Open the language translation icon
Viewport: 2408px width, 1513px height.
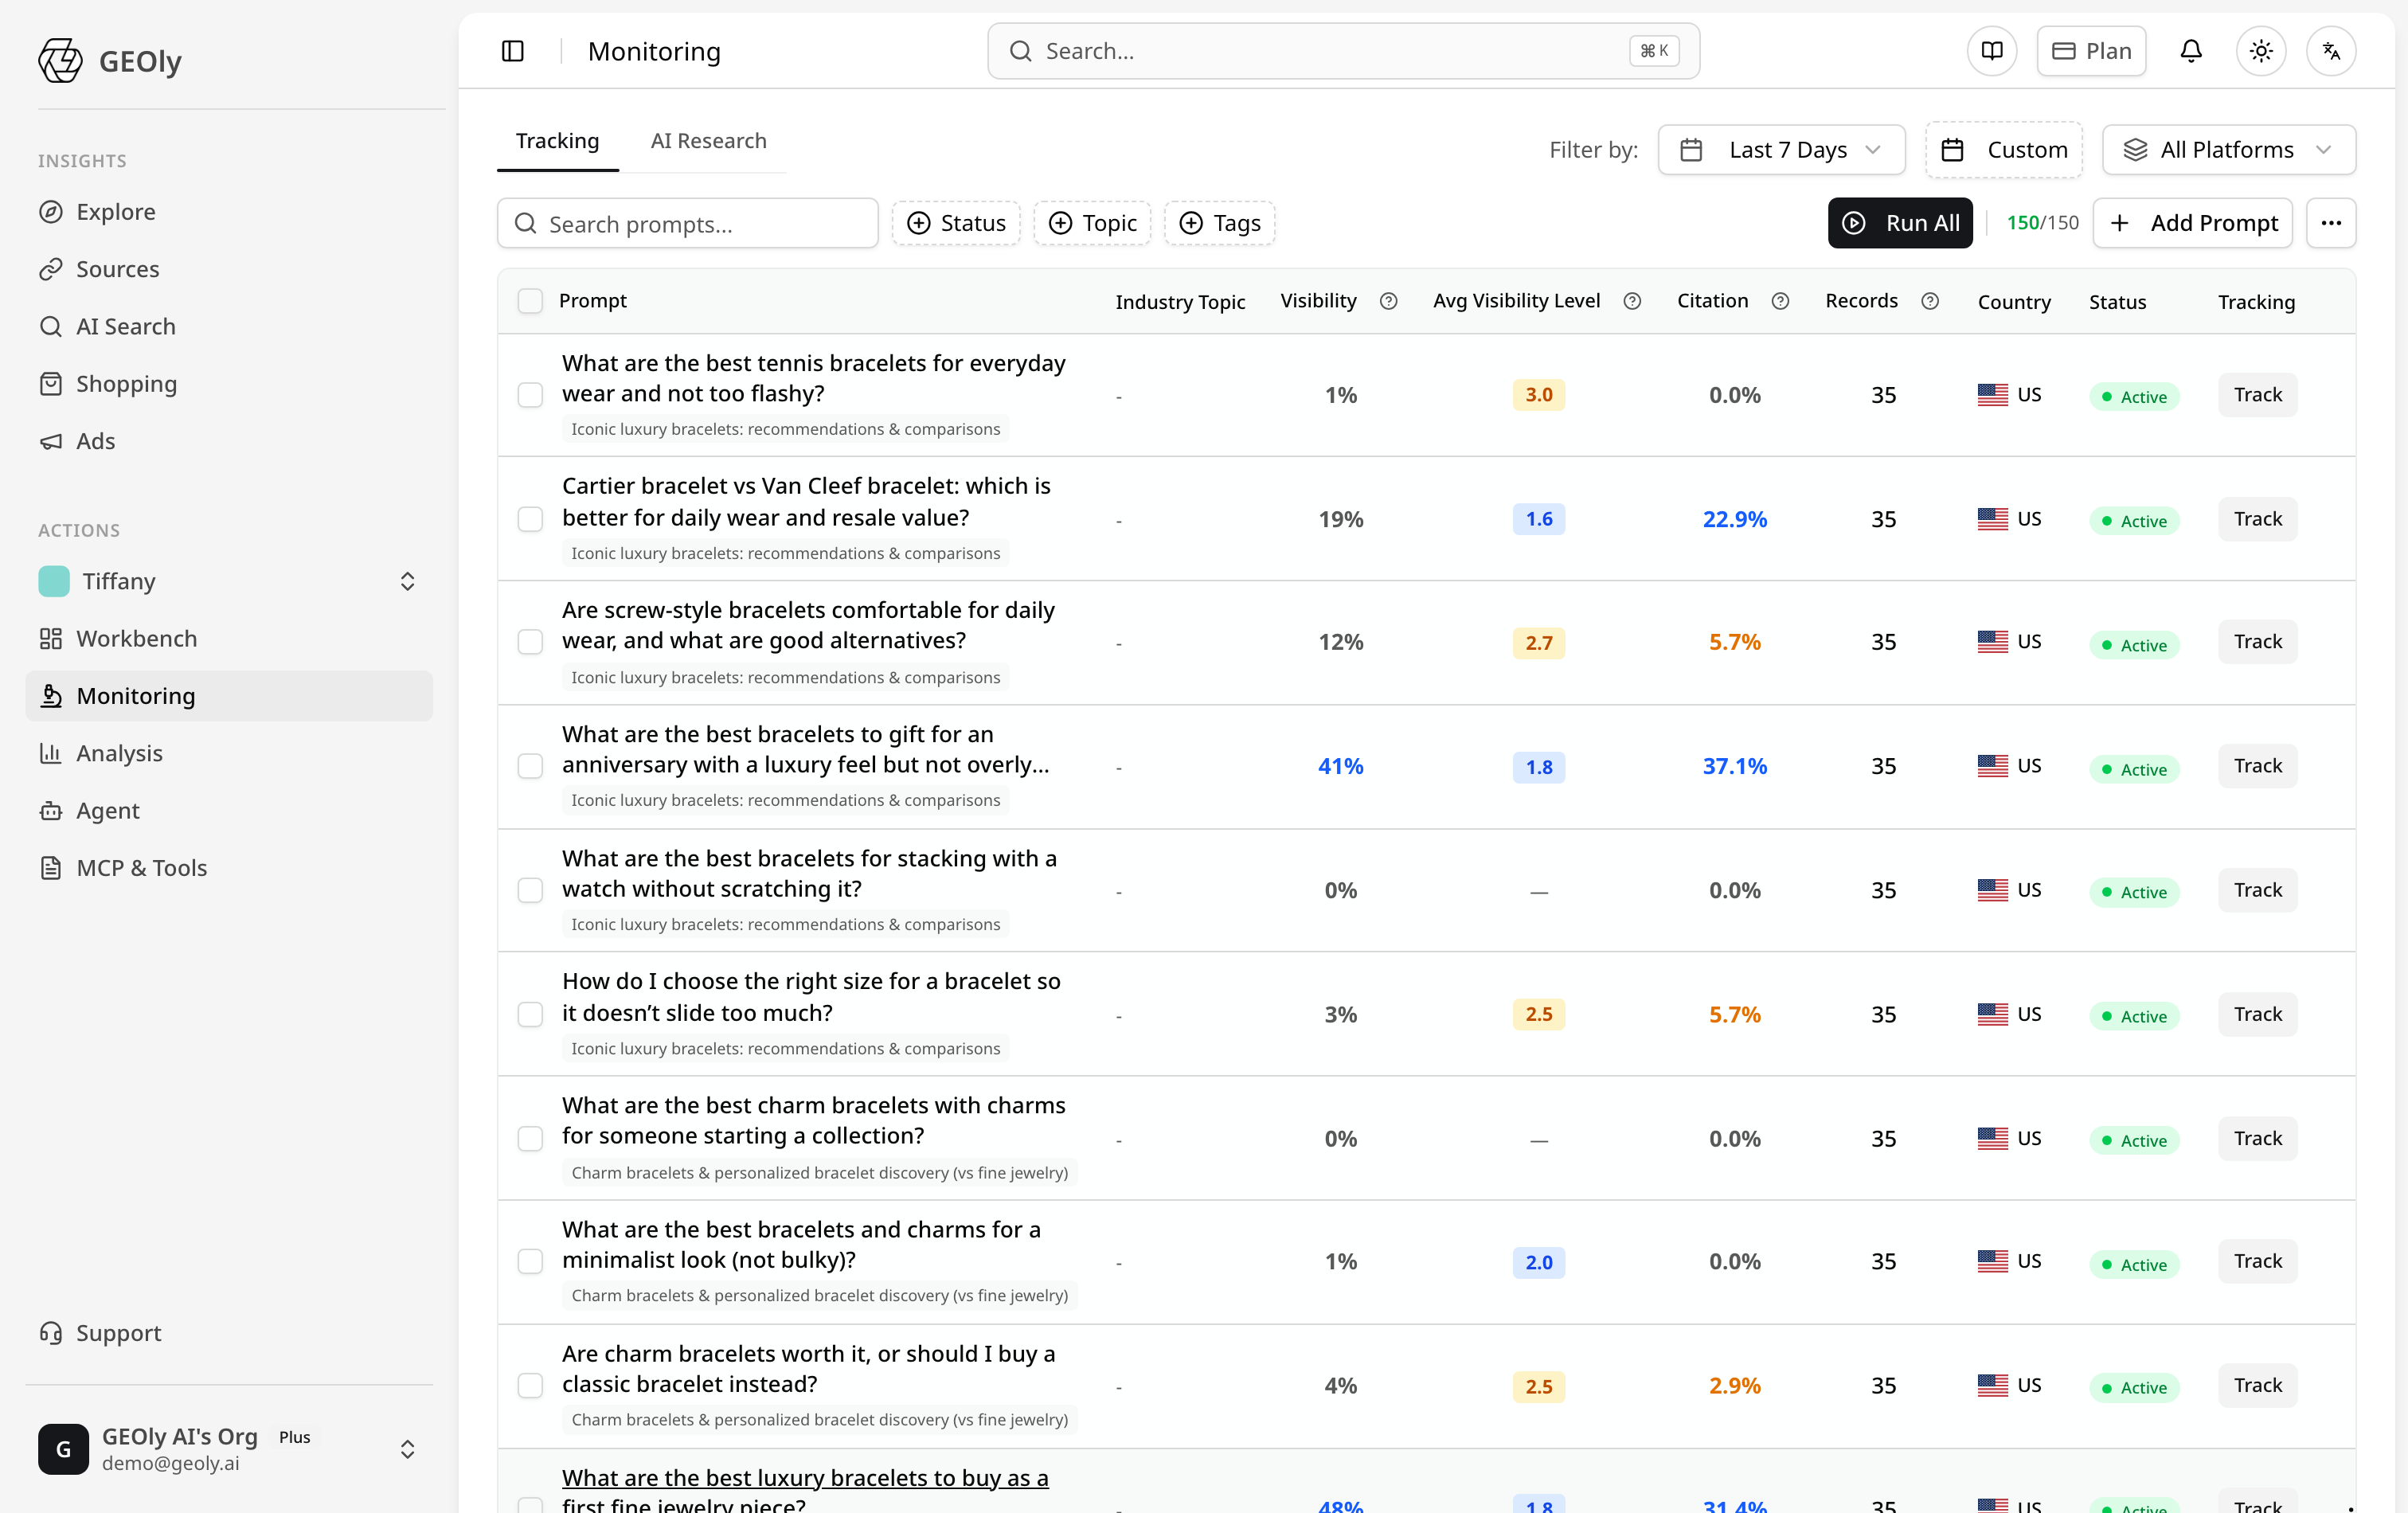tap(2331, 51)
